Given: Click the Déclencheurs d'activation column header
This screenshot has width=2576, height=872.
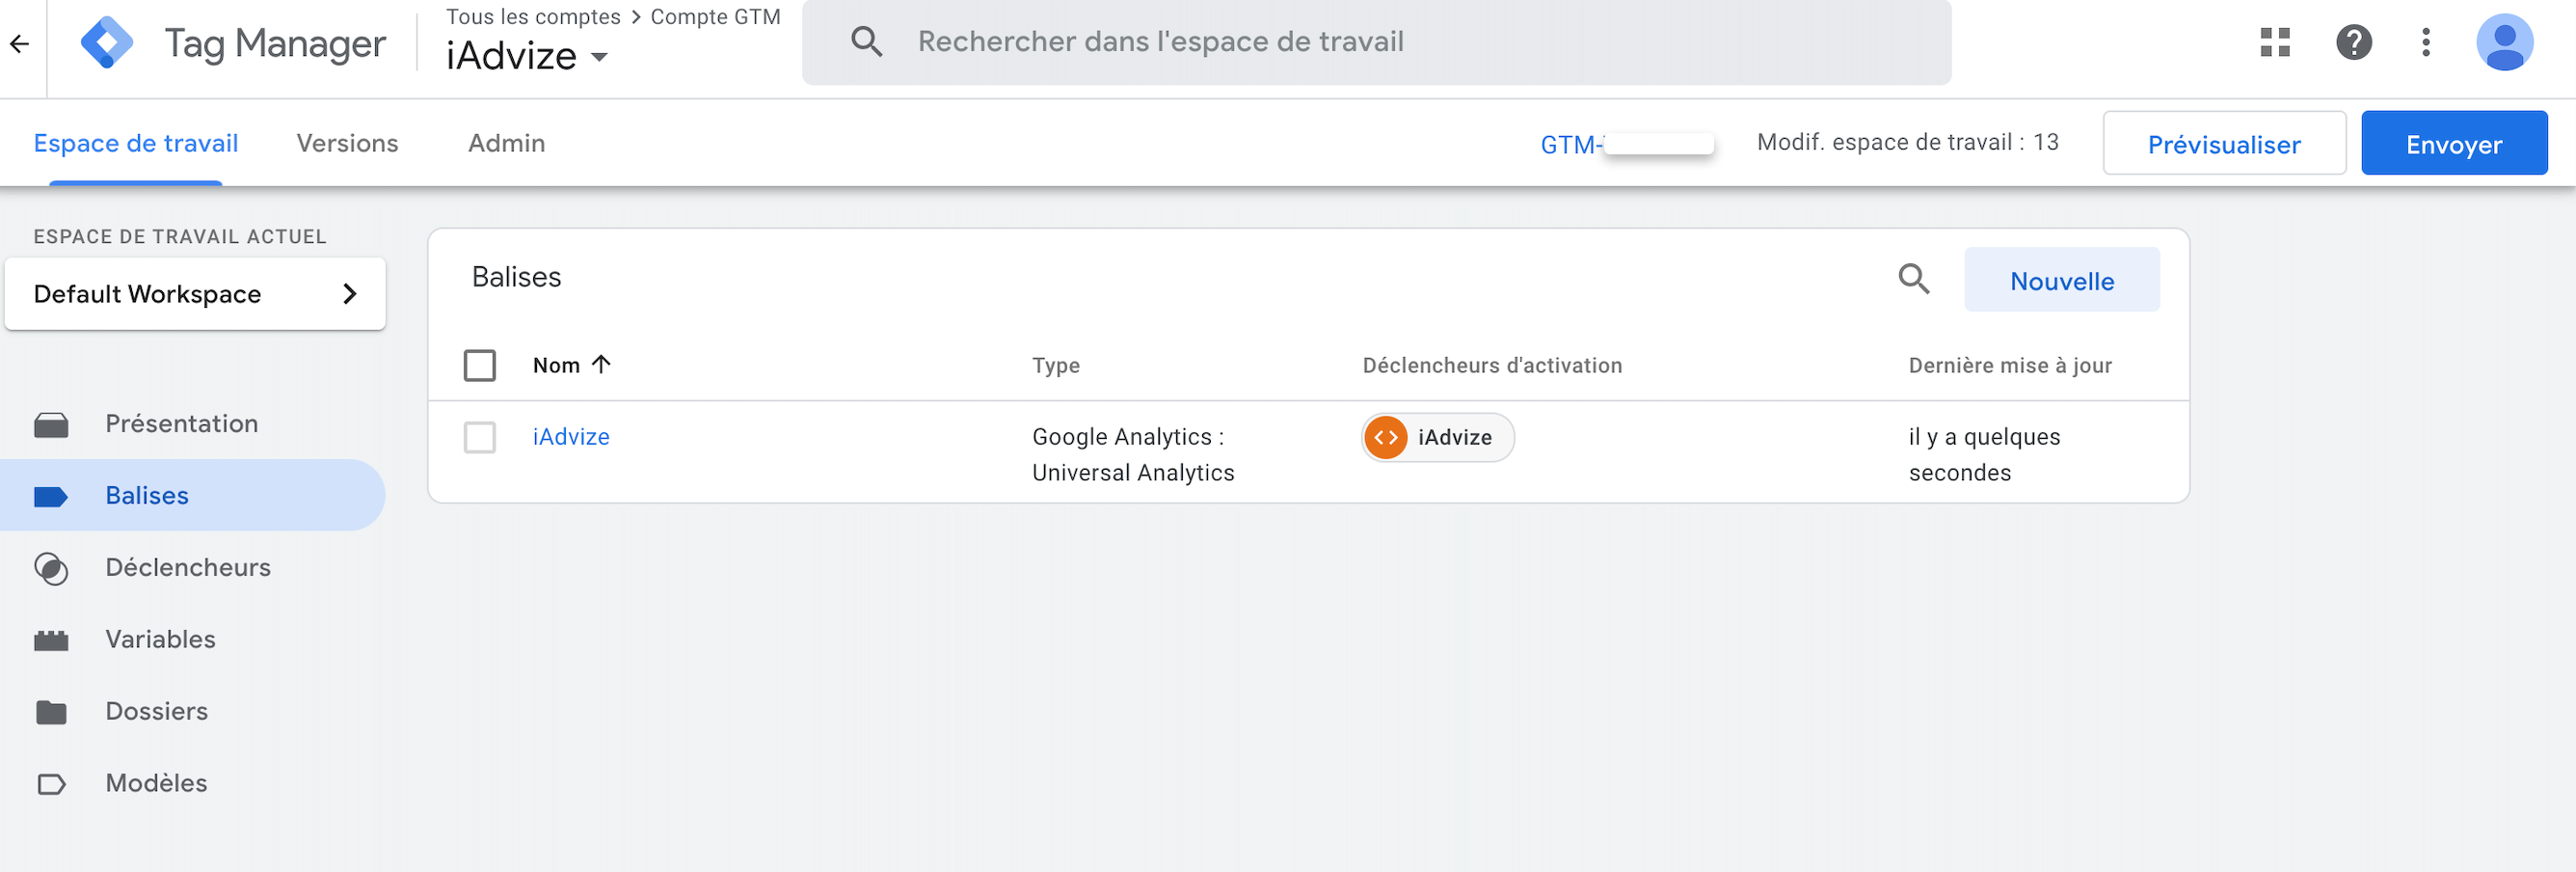Looking at the screenshot, I should point(1492,365).
